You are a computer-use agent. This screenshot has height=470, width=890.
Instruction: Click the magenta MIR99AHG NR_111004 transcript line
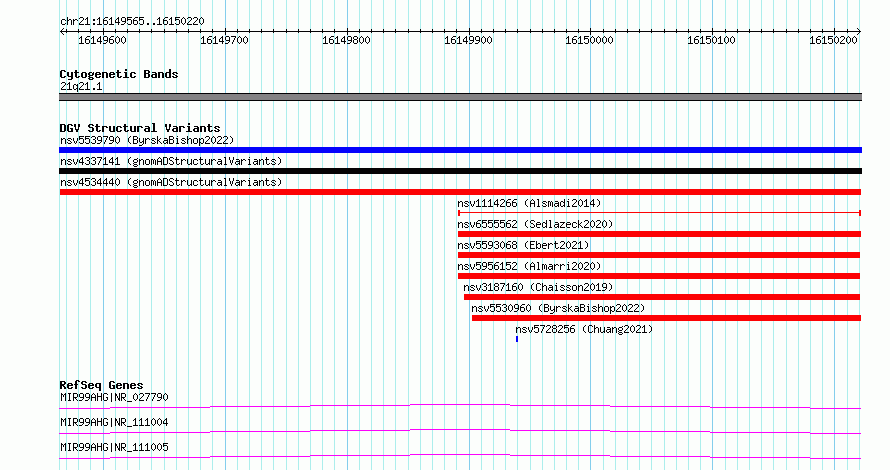[460, 431]
